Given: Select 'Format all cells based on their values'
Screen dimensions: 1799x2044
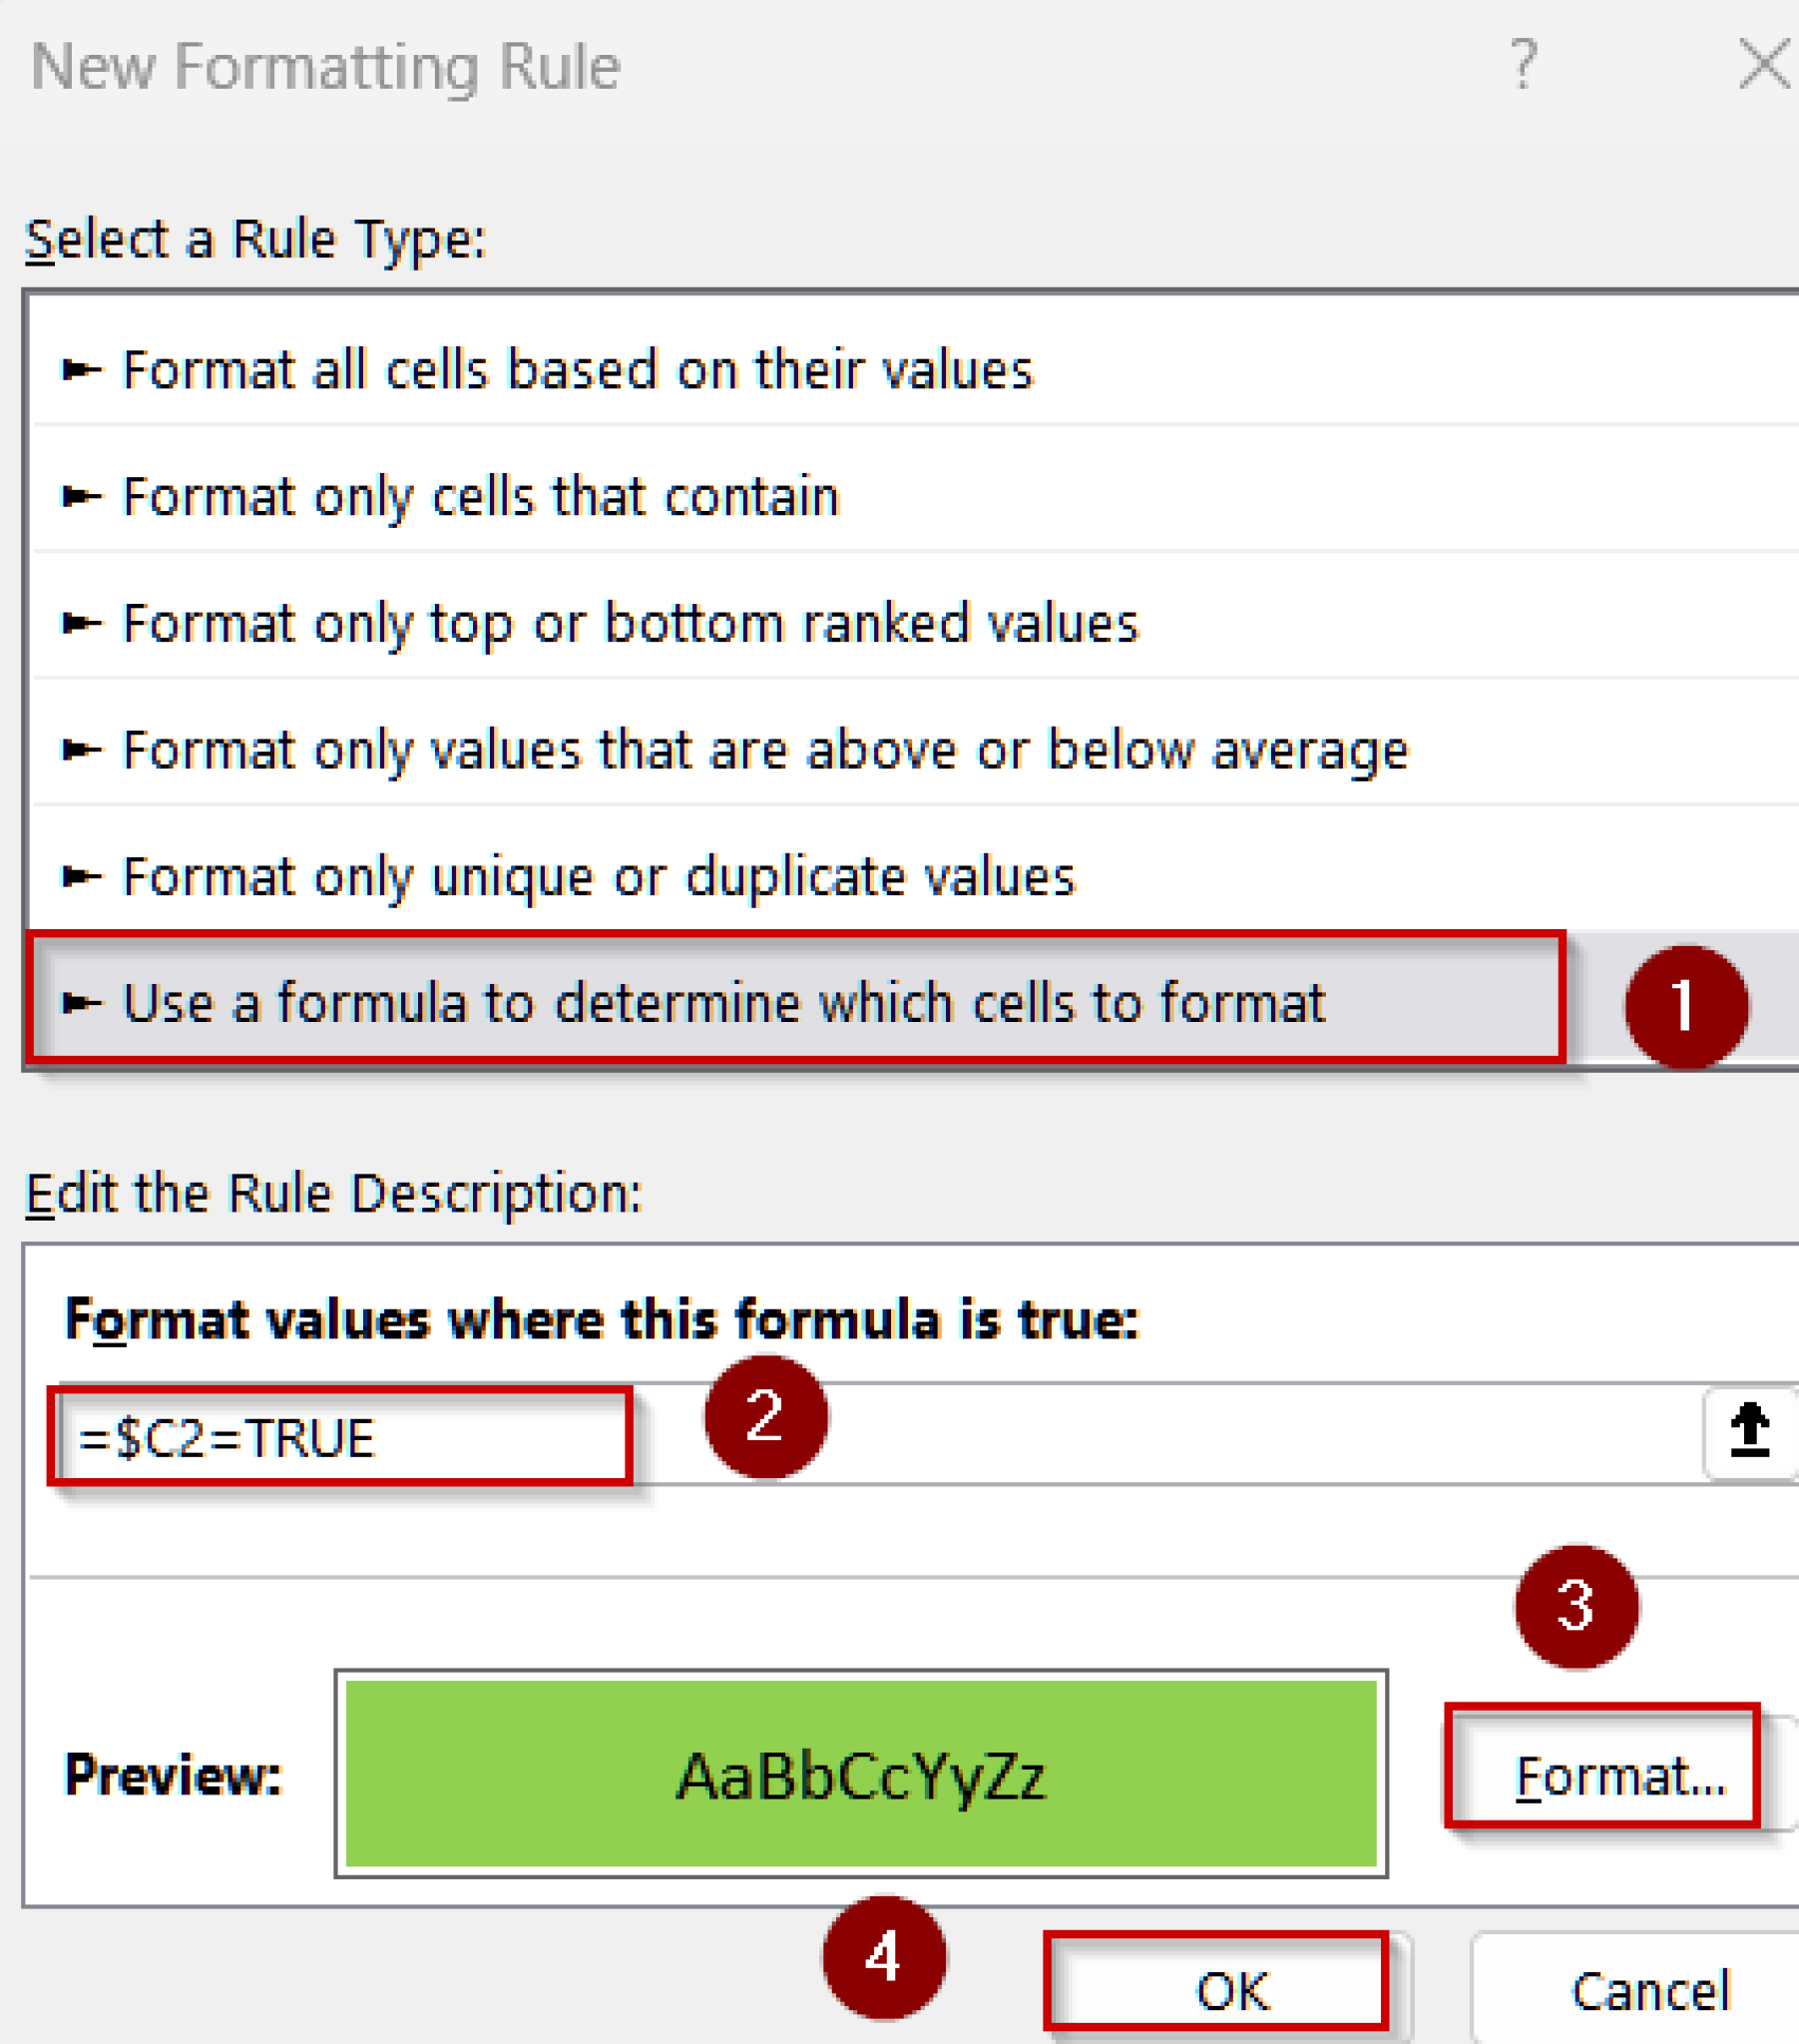Looking at the screenshot, I should [577, 370].
